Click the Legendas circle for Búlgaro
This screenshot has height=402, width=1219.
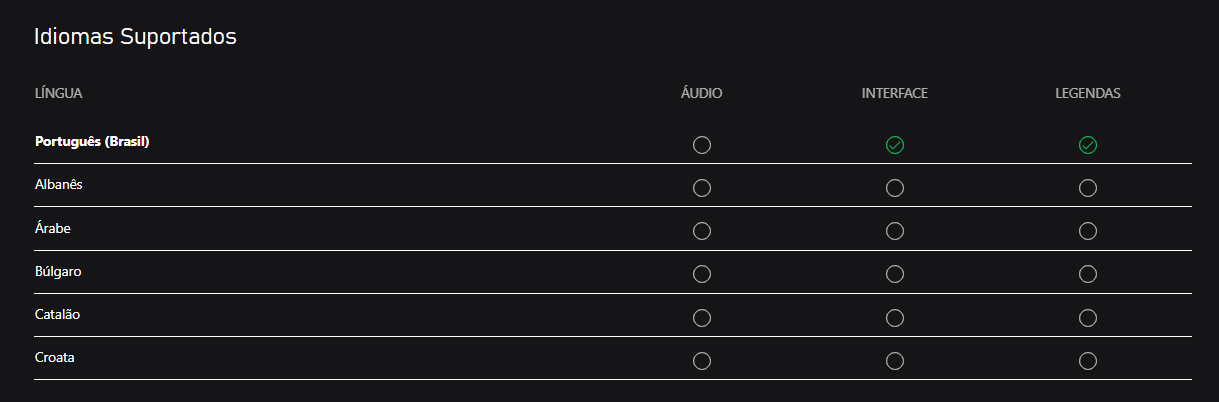click(1088, 274)
